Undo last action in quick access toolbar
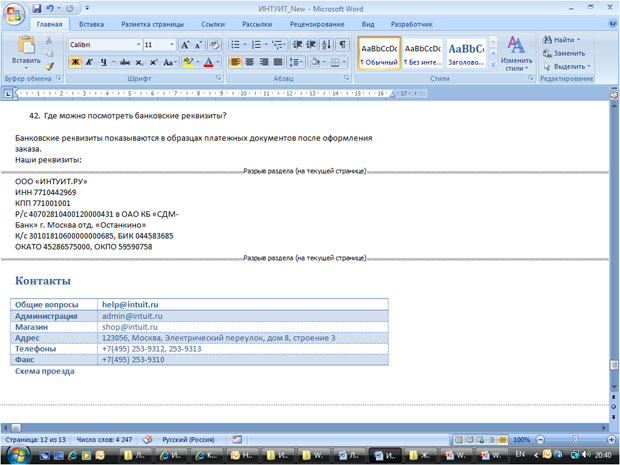620x465 pixels. pos(50,8)
